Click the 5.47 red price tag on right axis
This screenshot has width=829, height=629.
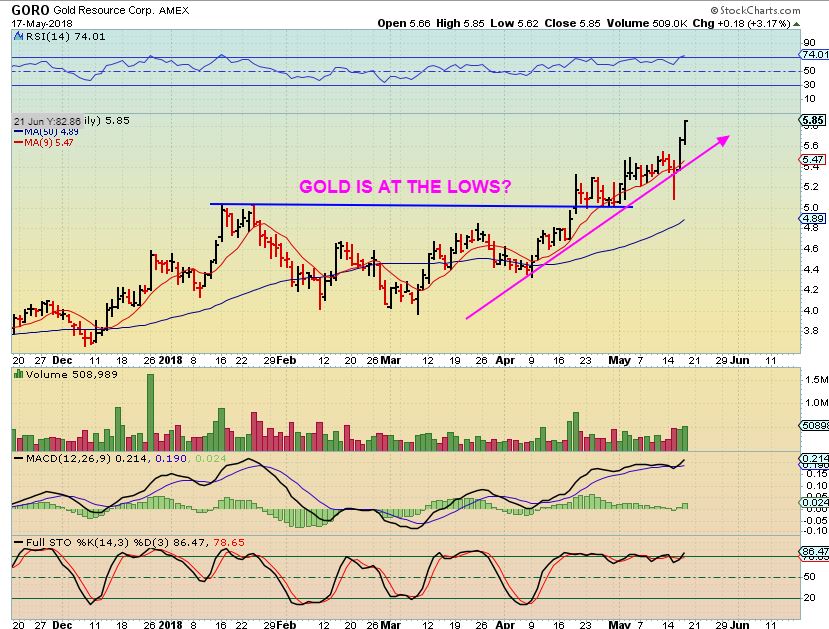tap(813, 160)
